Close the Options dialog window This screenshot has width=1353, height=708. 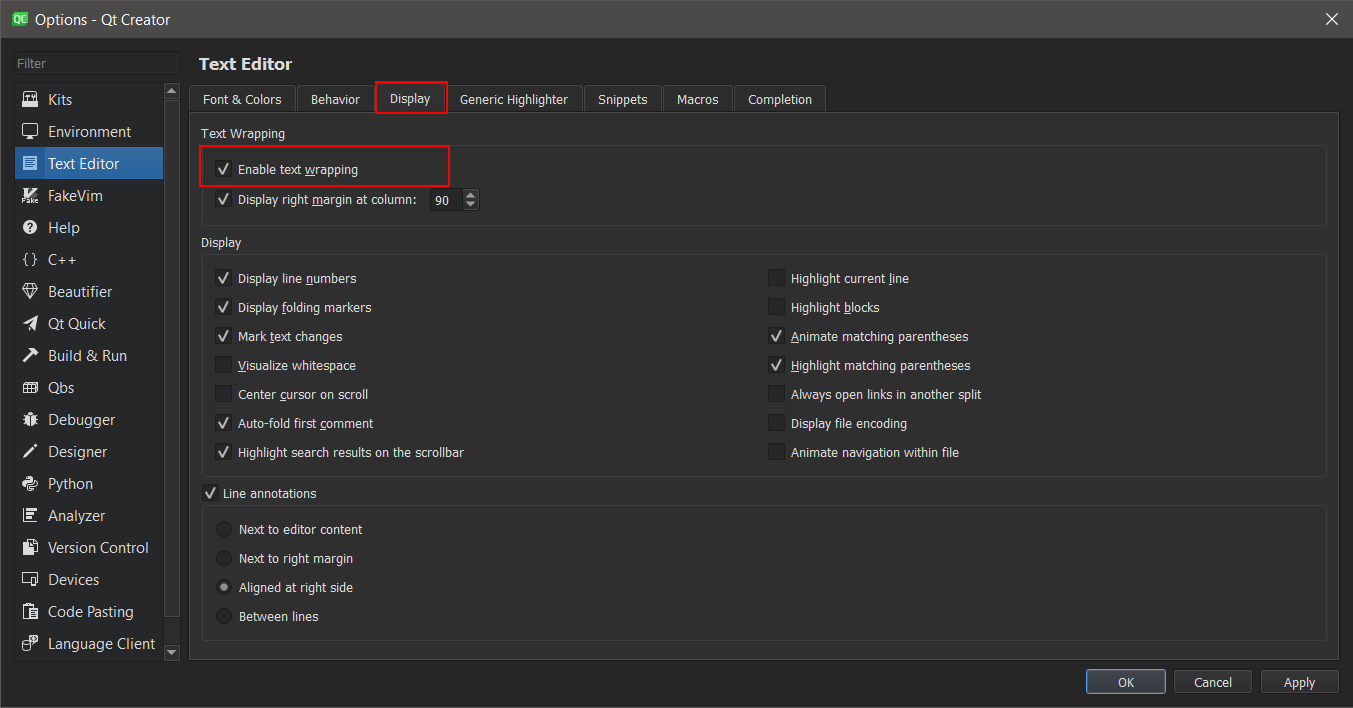[x=1331, y=19]
